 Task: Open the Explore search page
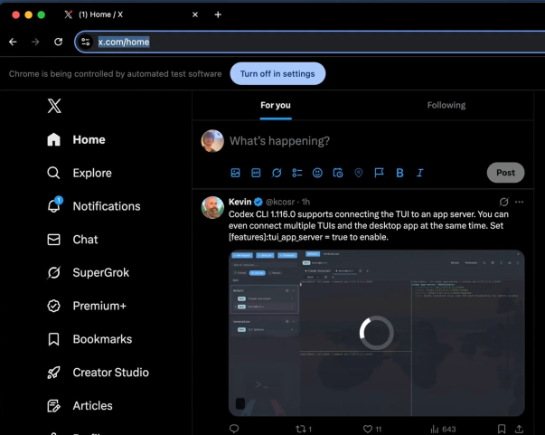79,173
